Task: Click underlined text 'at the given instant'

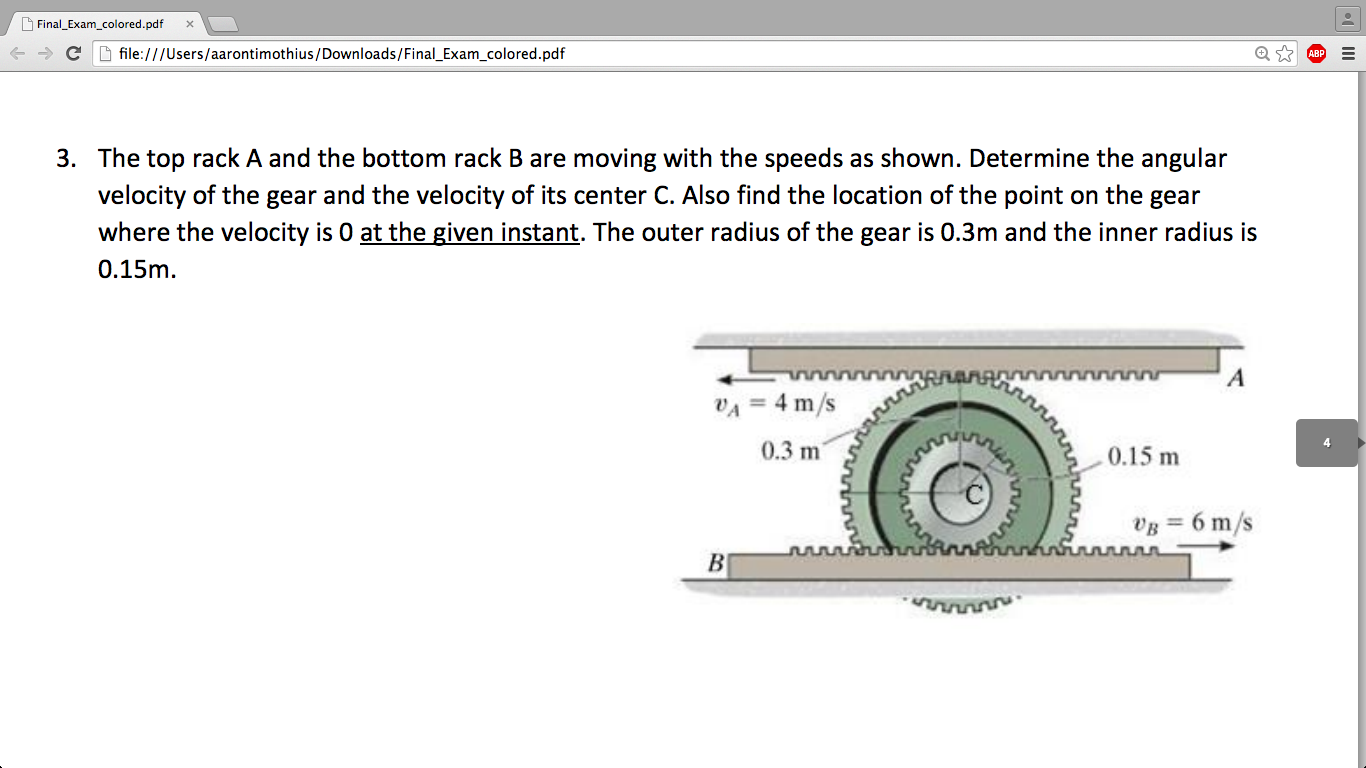Action: coord(469,232)
